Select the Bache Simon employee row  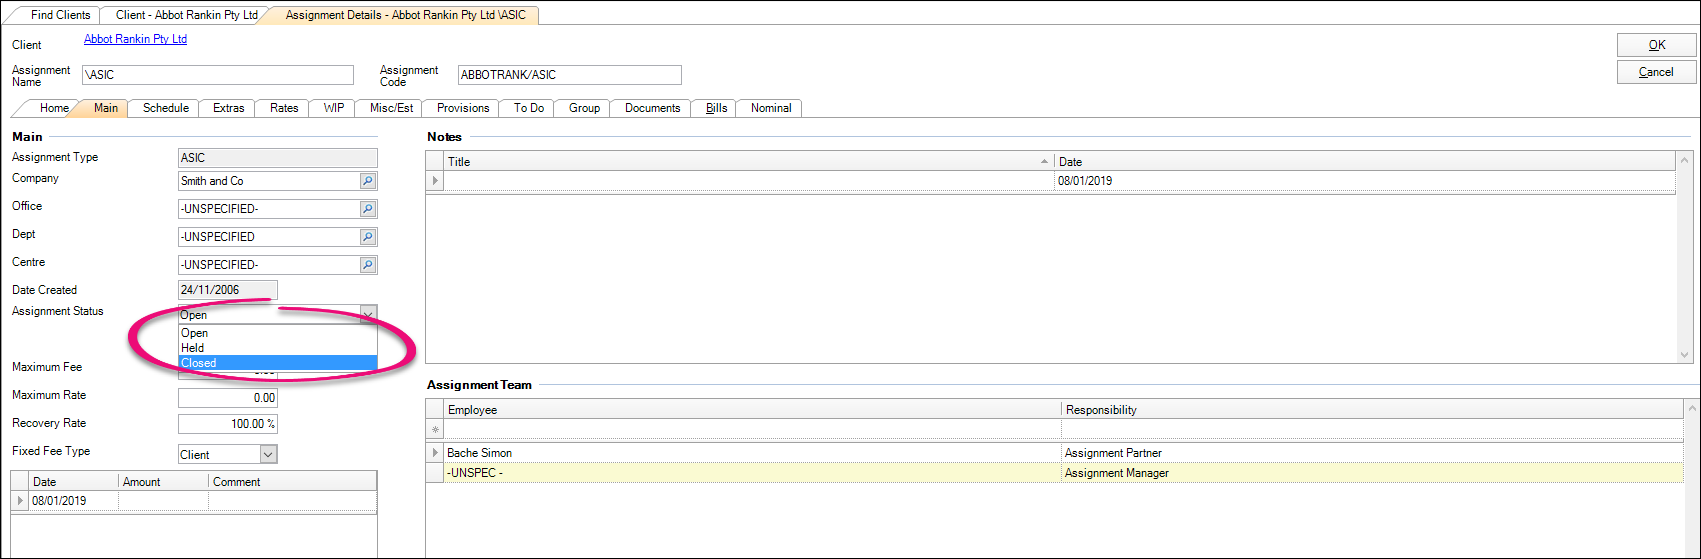click(x=750, y=453)
